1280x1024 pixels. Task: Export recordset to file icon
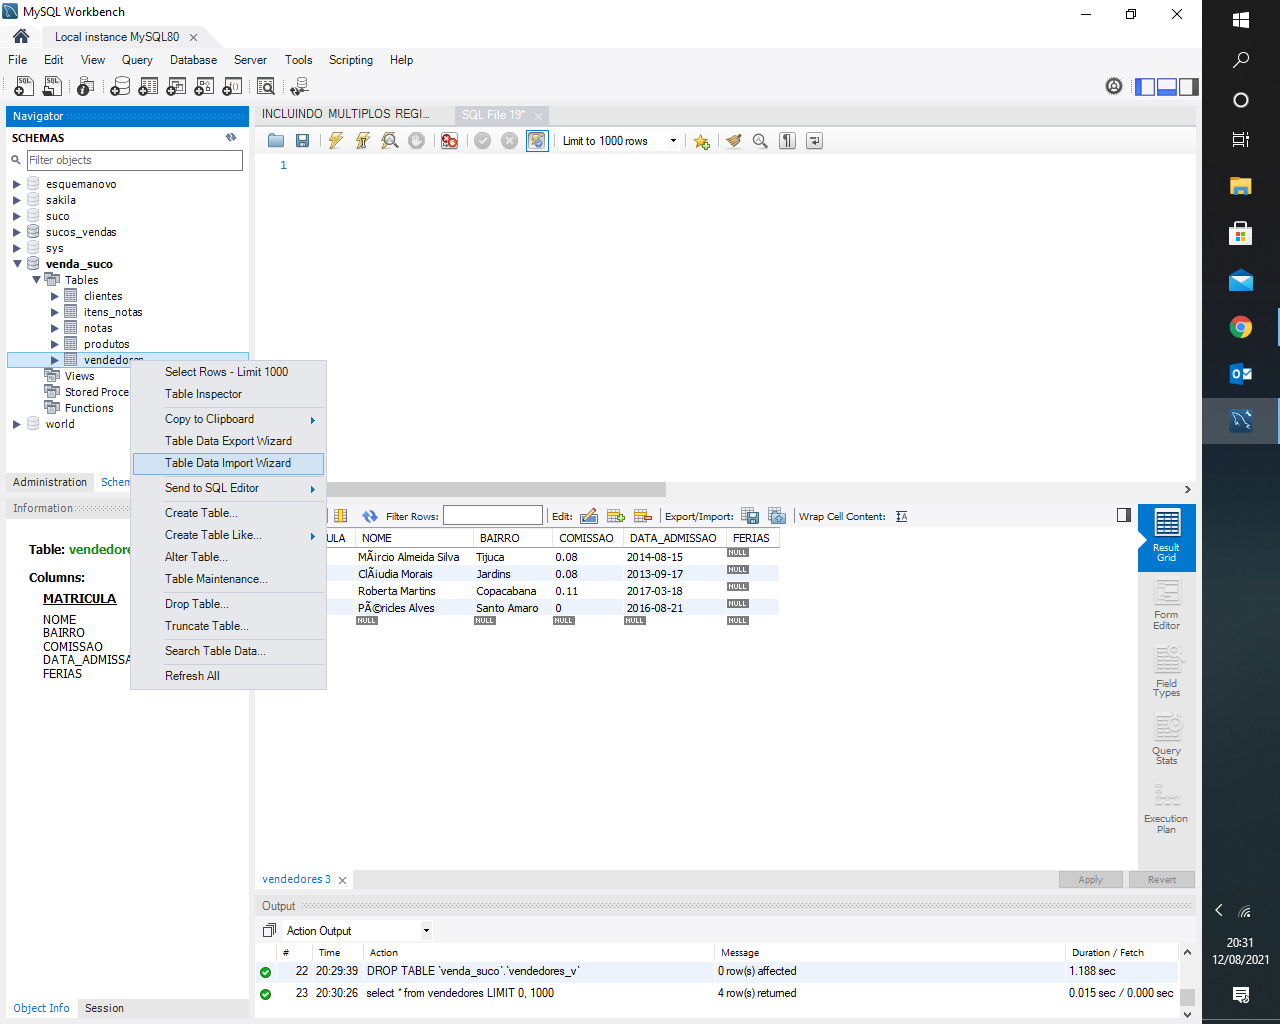(750, 516)
